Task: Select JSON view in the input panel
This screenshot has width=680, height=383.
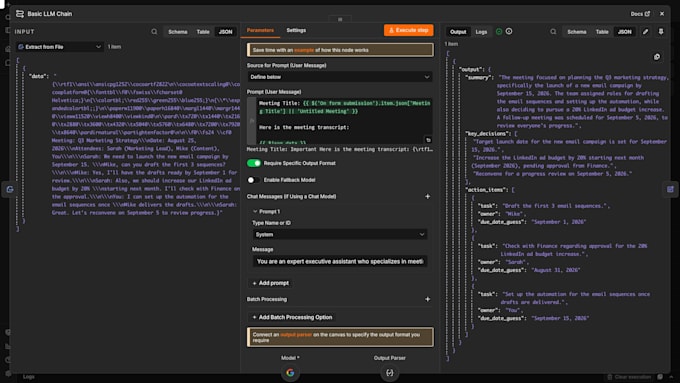Action: pyautogui.click(x=225, y=32)
